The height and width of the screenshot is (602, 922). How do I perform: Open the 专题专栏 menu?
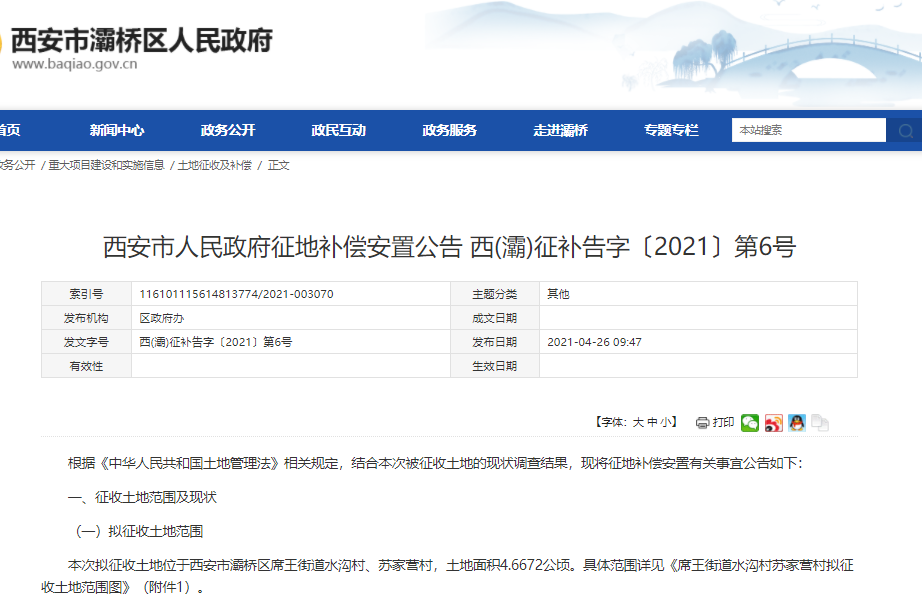671,130
